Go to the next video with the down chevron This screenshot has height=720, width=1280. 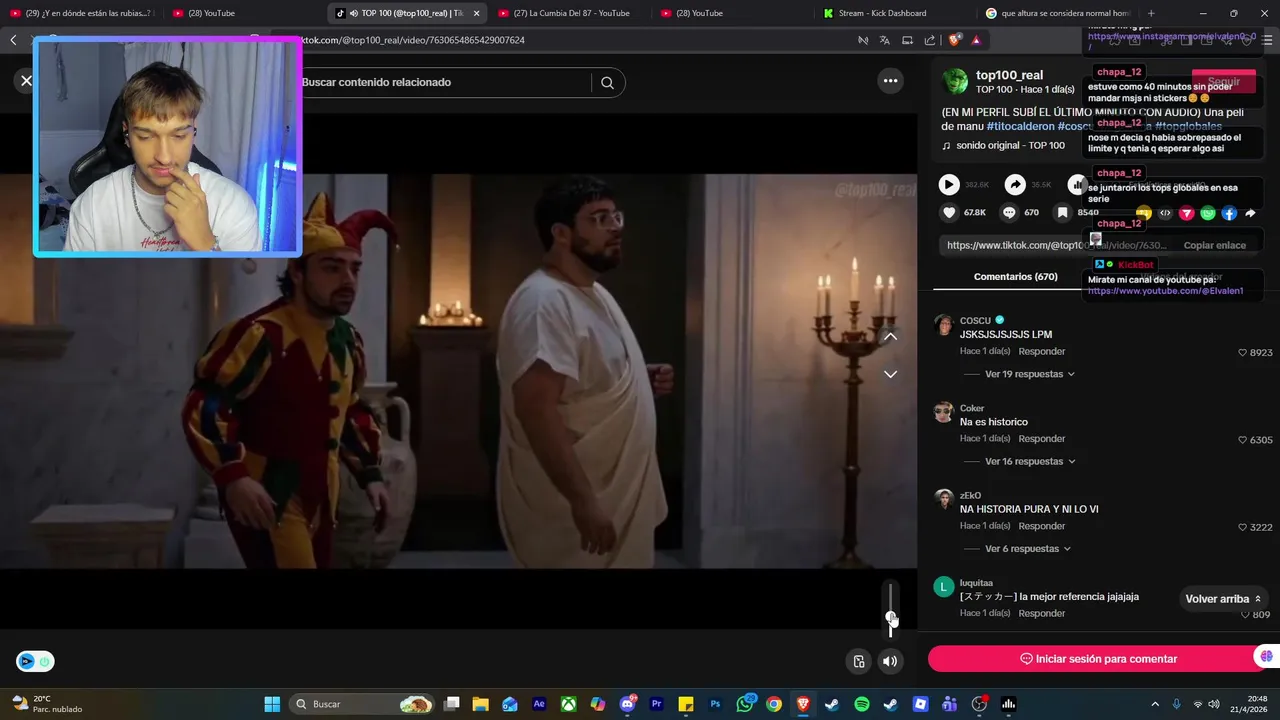pyautogui.click(x=890, y=374)
